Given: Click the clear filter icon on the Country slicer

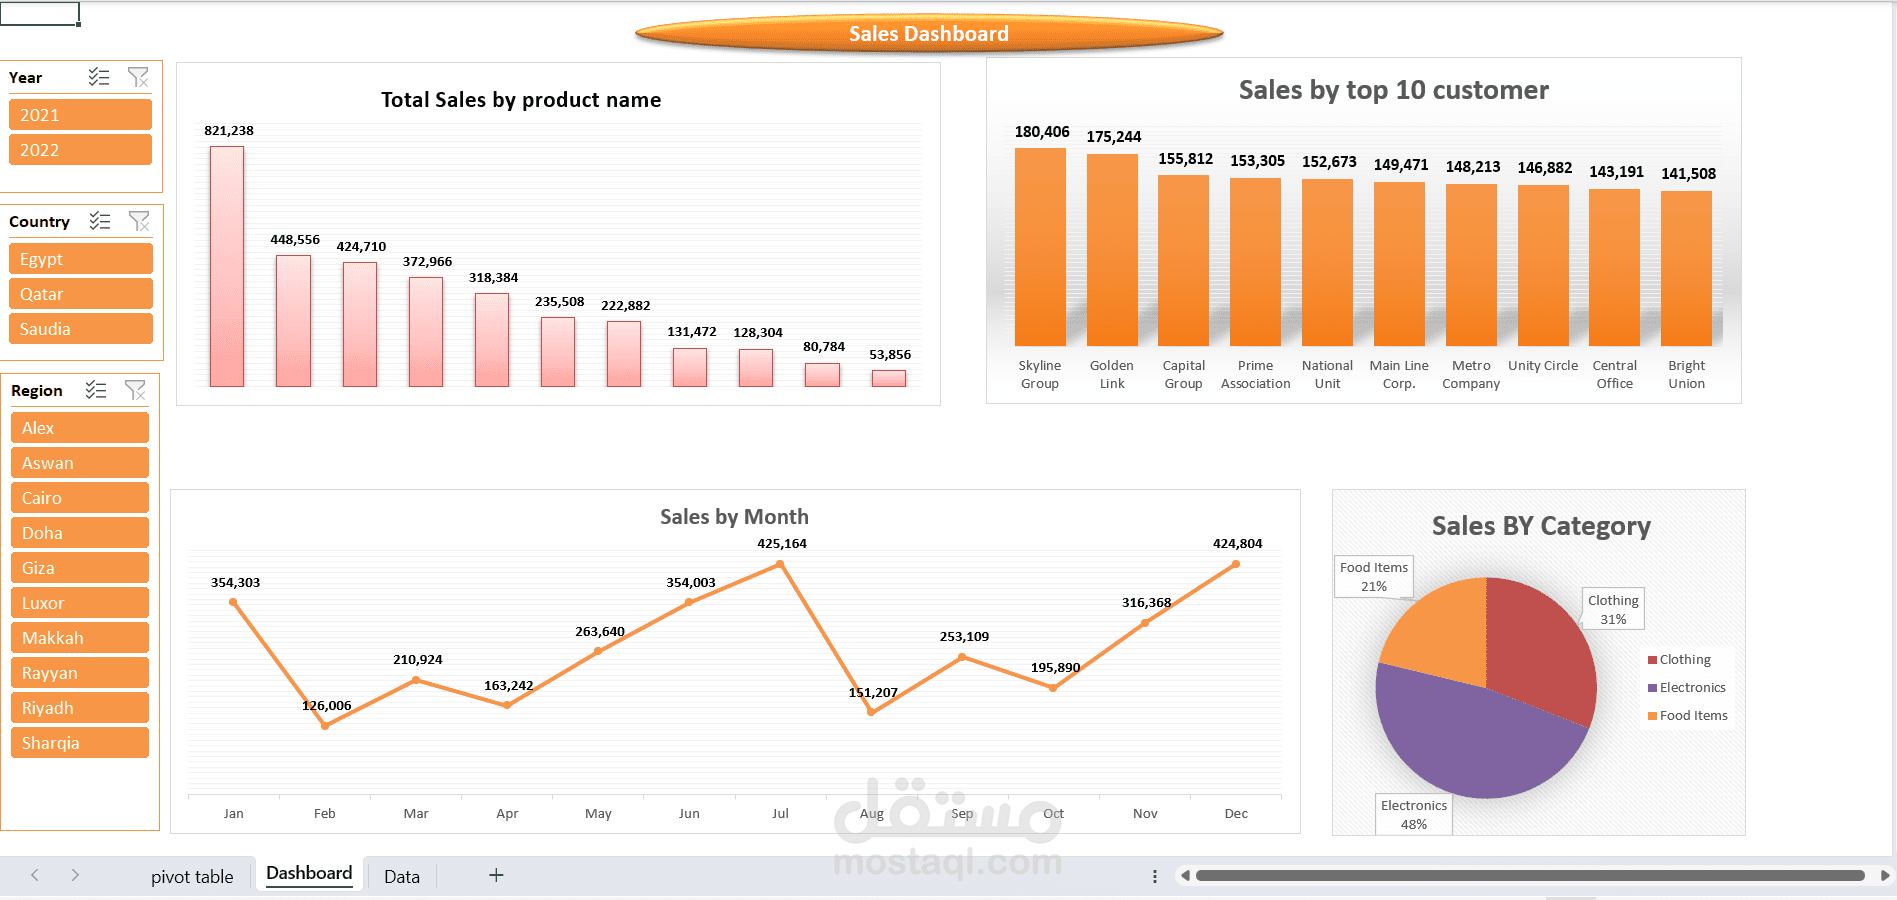Looking at the screenshot, I should 138,221.
